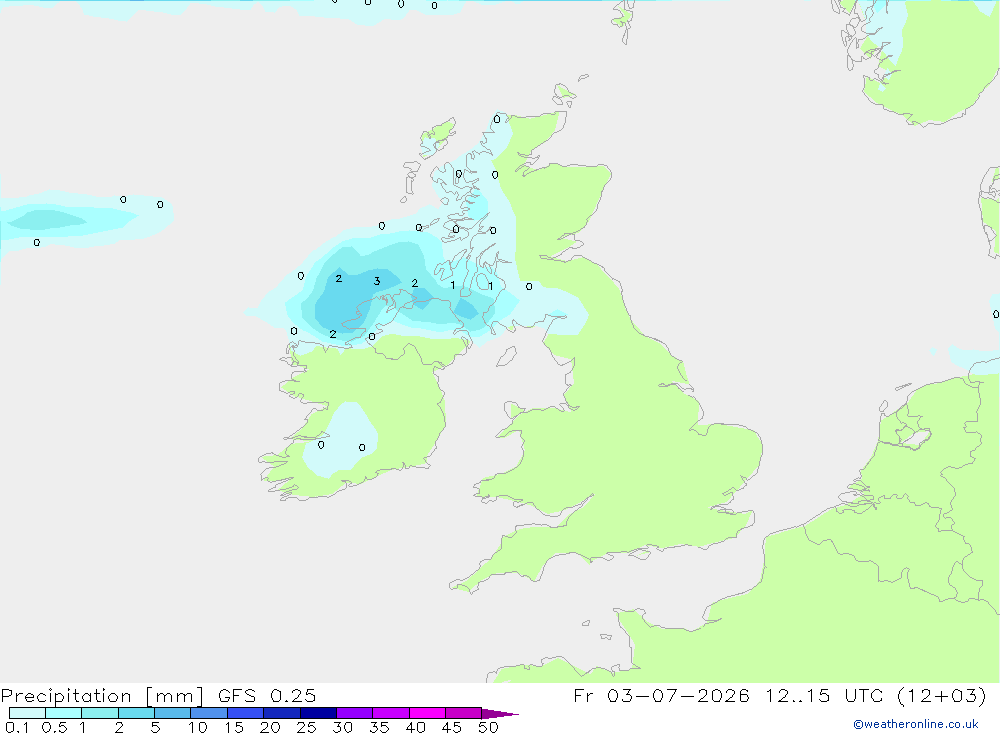
Task: Choose the 15–20 mm legend color segment
Action: tap(246, 713)
